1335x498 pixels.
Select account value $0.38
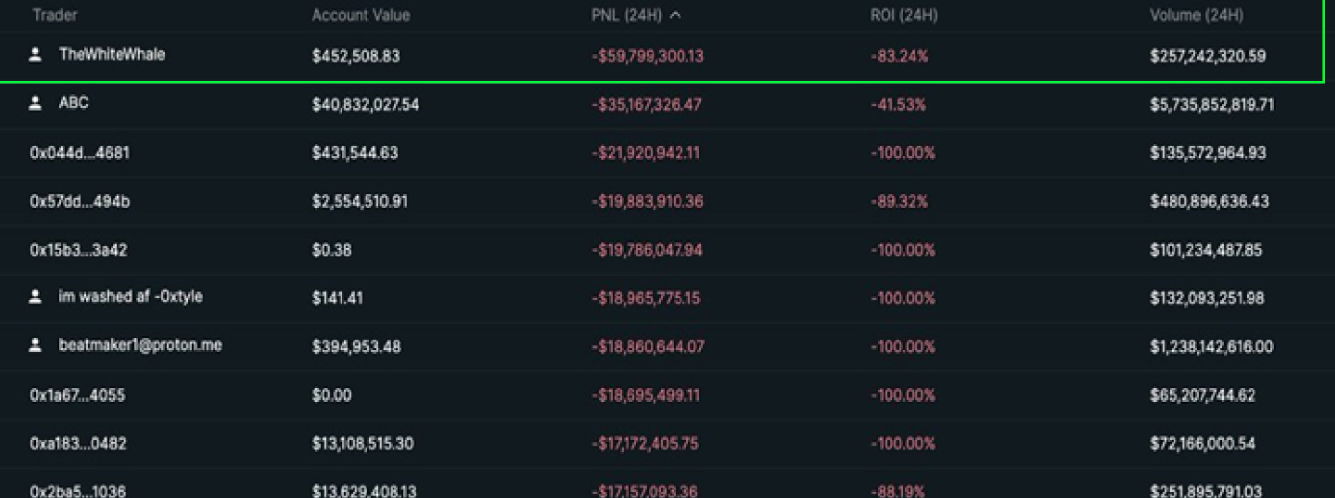point(332,250)
